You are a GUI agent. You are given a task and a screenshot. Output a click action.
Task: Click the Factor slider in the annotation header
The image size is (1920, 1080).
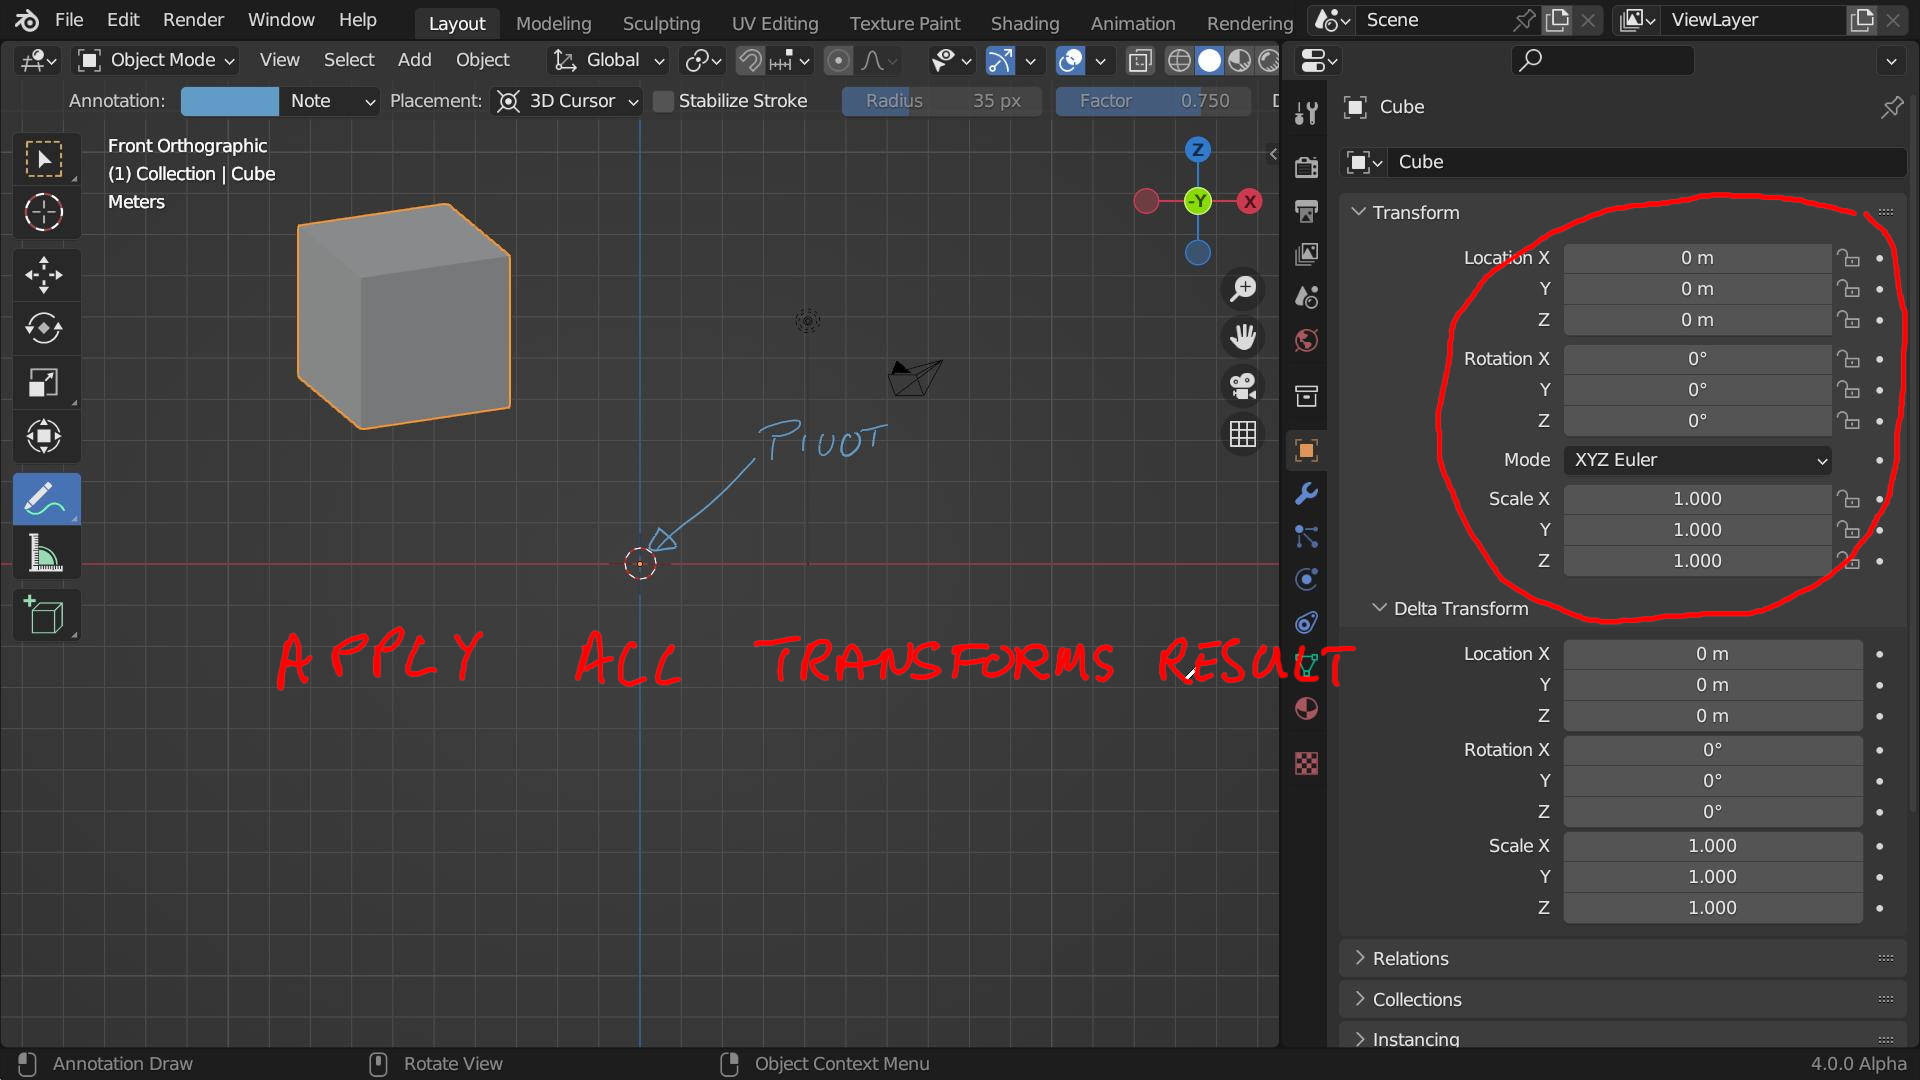[x=1152, y=101]
